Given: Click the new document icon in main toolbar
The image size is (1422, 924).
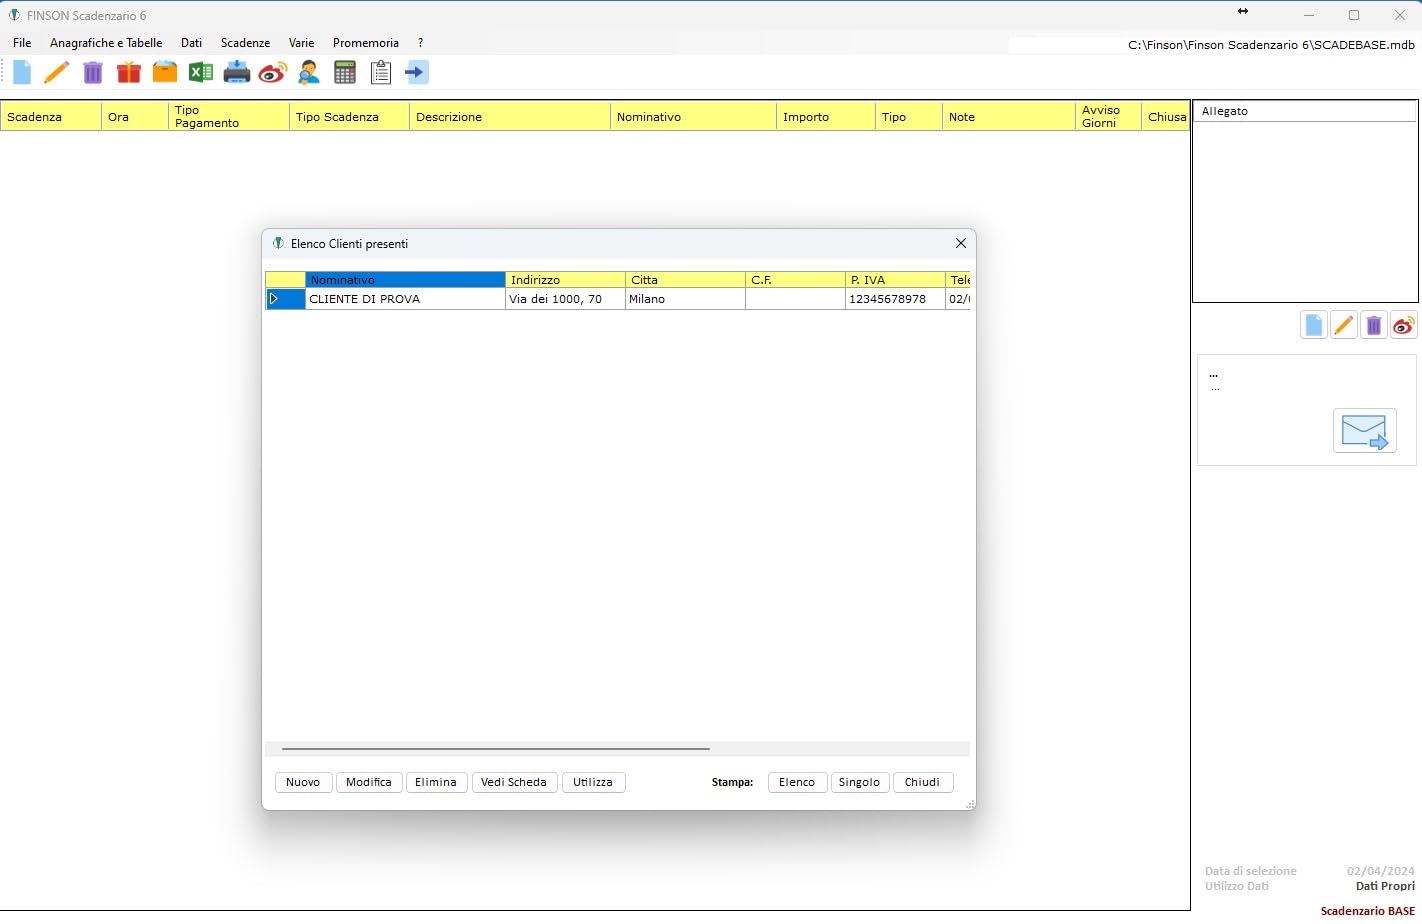Looking at the screenshot, I should tap(22, 72).
